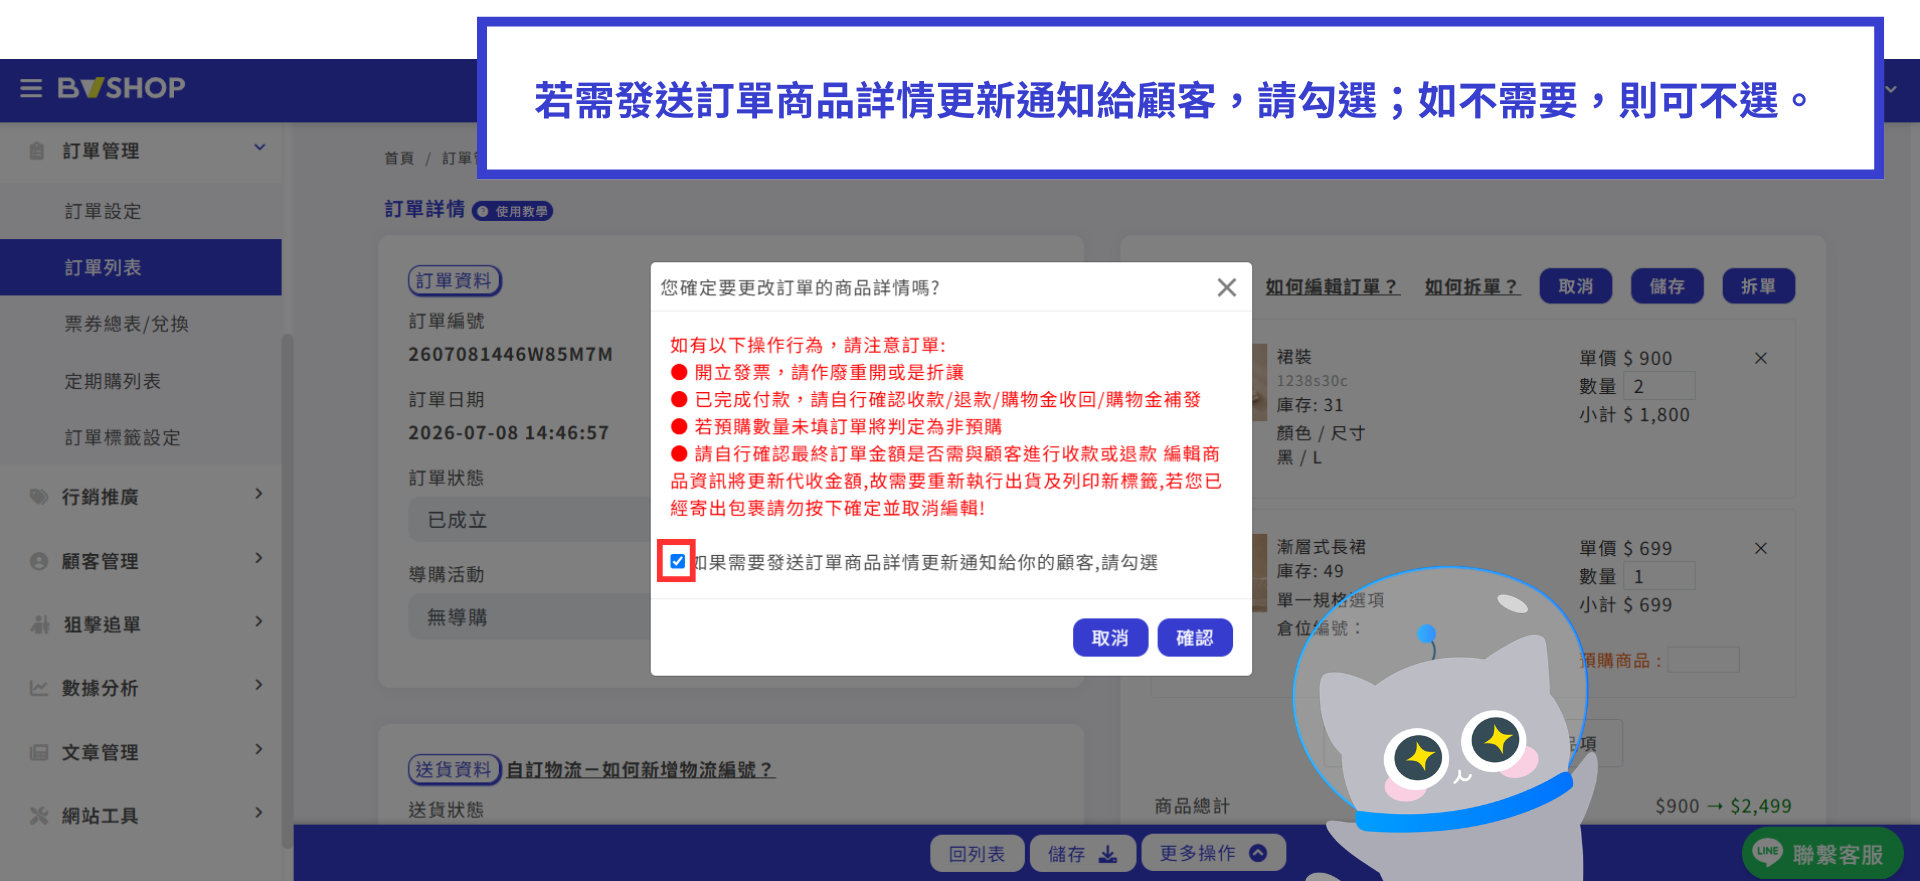Image resolution: width=1920 pixels, height=881 pixels.
Task: Expand the 顧客管理 chevron
Action: [259, 558]
